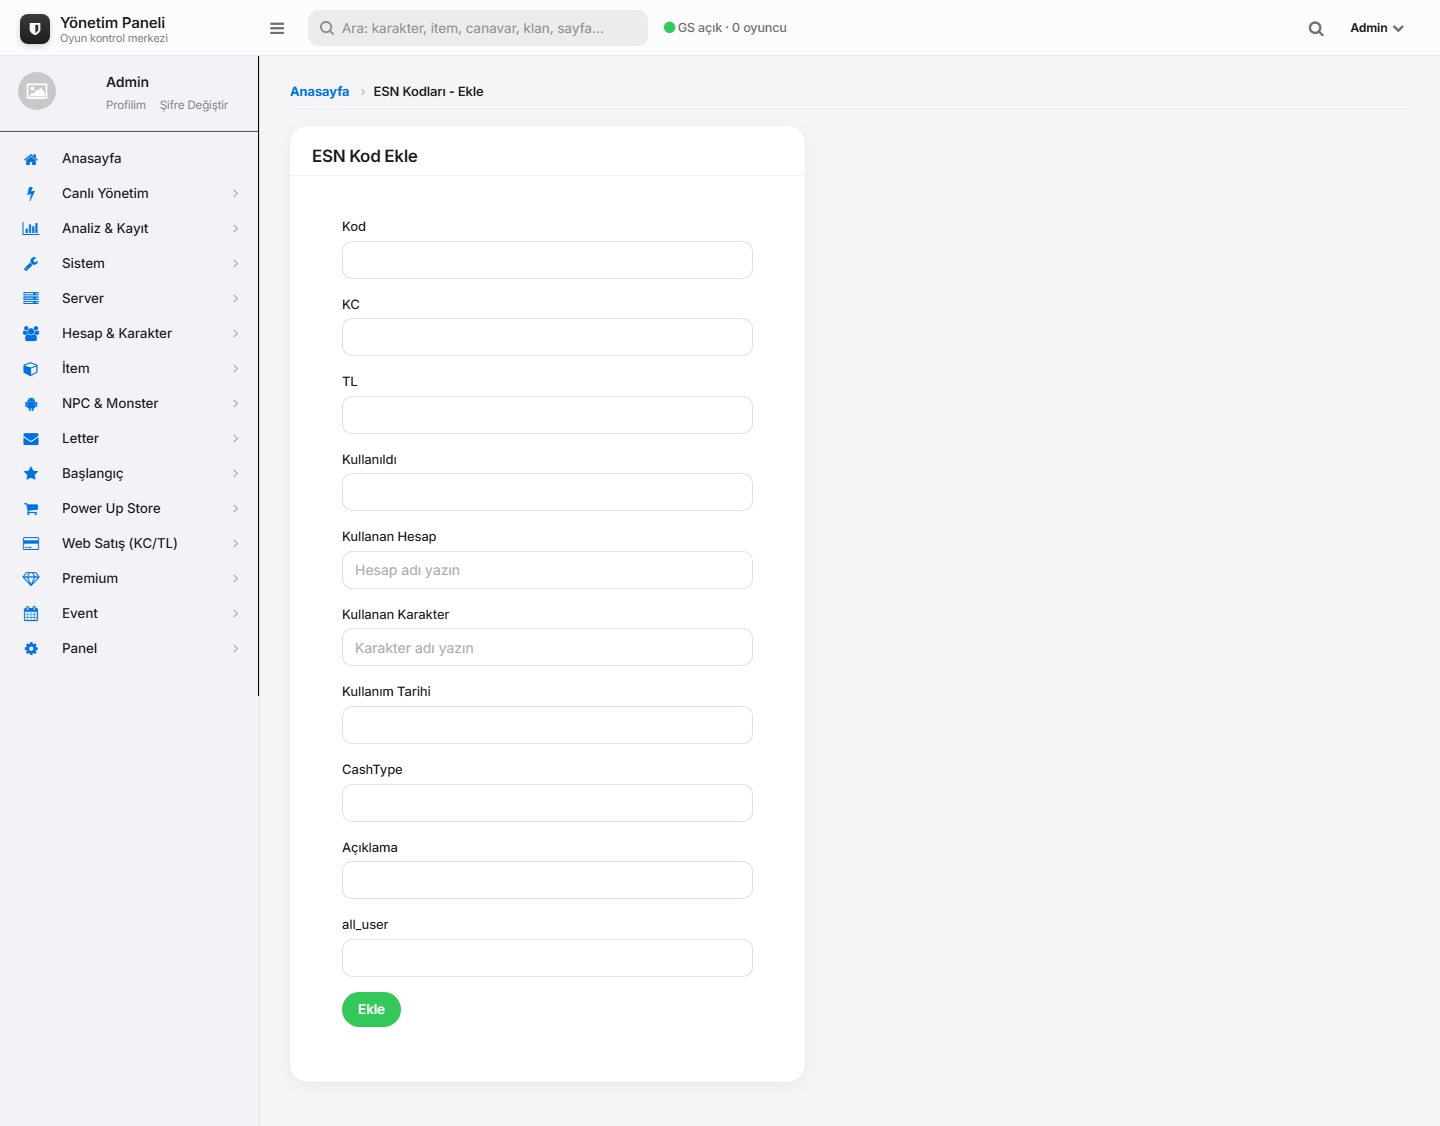The image size is (1440, 1126).
Task: Focus the top search bar
Action: click(478, 28)
